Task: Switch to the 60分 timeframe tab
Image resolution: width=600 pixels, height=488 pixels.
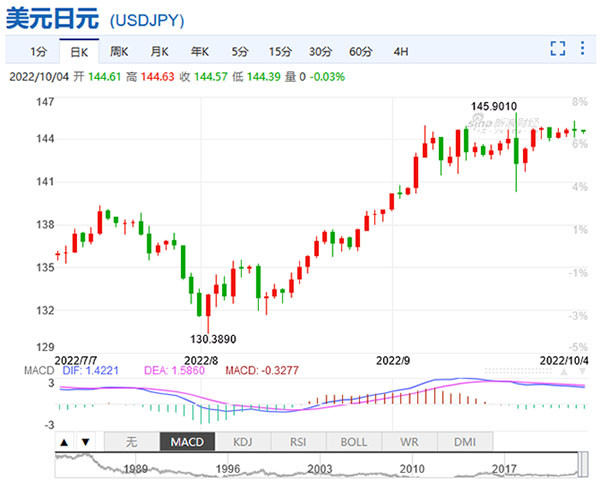Action: (x=360, y=51)
